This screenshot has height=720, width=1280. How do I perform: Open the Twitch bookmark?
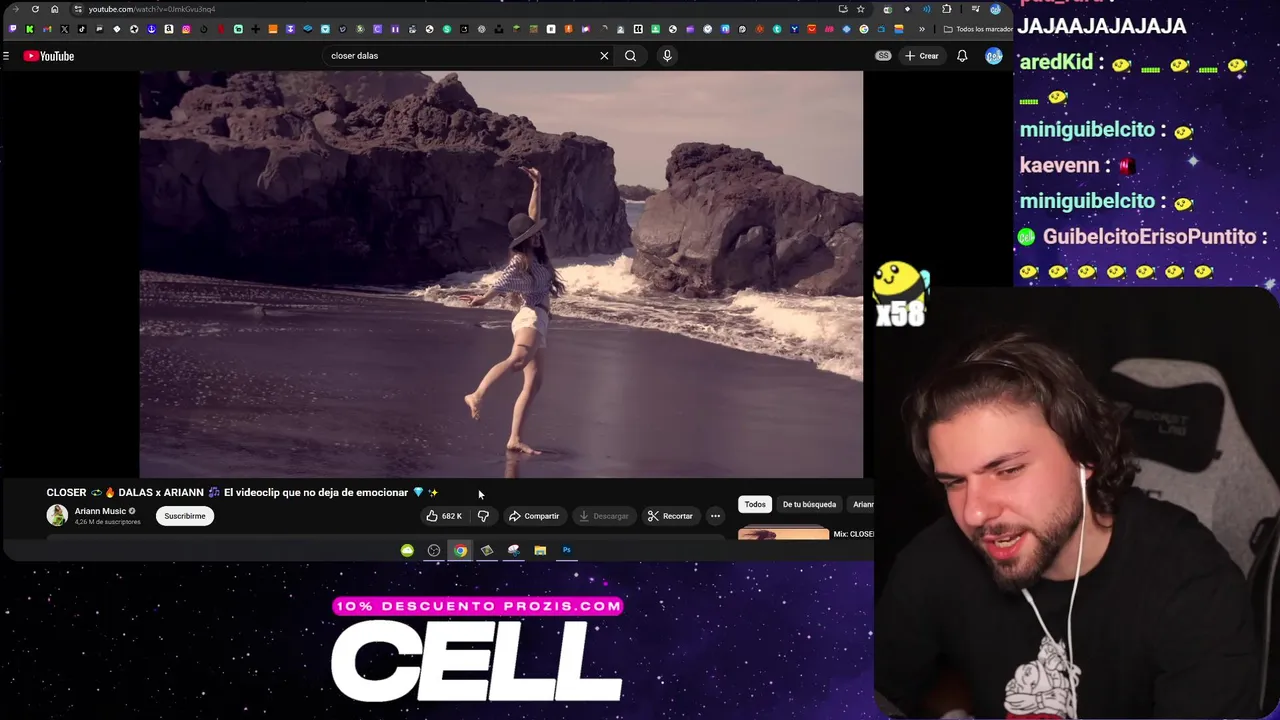coord(12,29)
